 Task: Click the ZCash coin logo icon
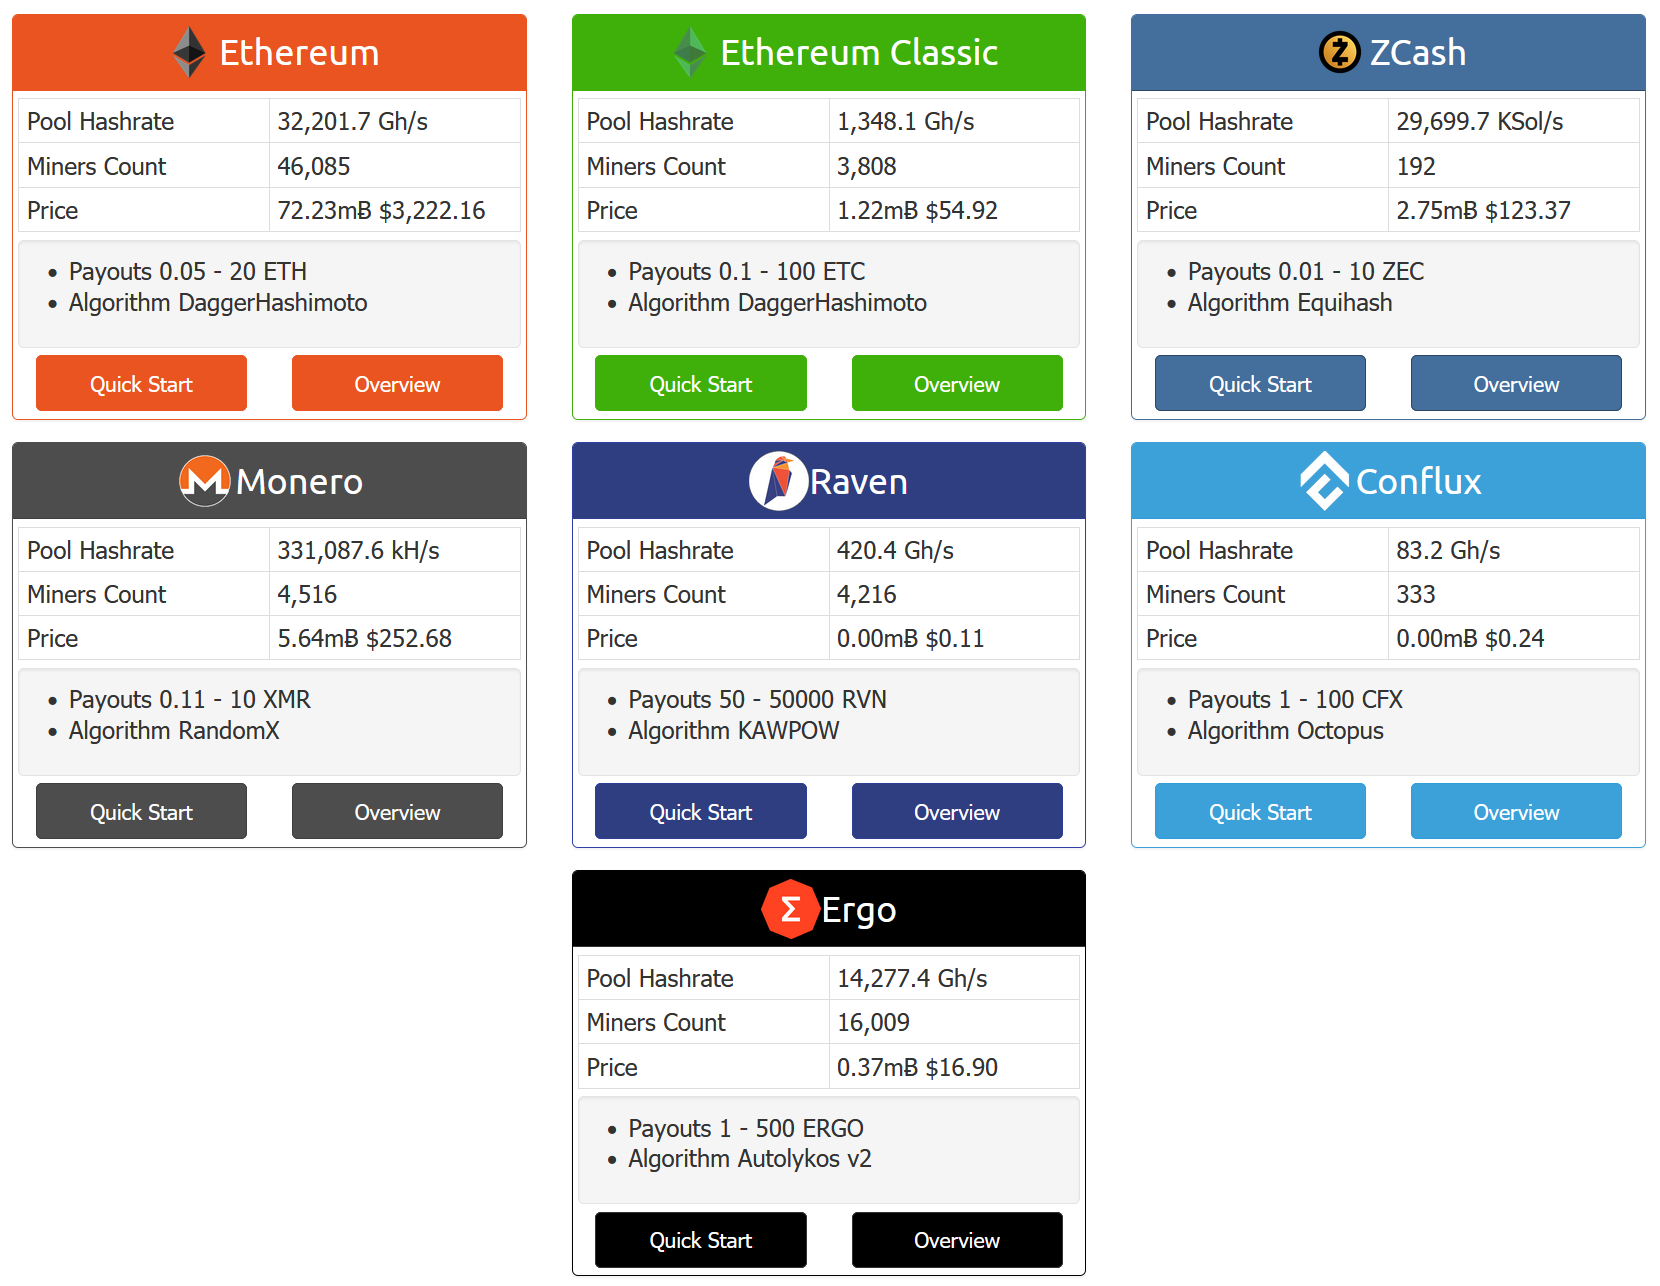click(x=1340, y=52)
